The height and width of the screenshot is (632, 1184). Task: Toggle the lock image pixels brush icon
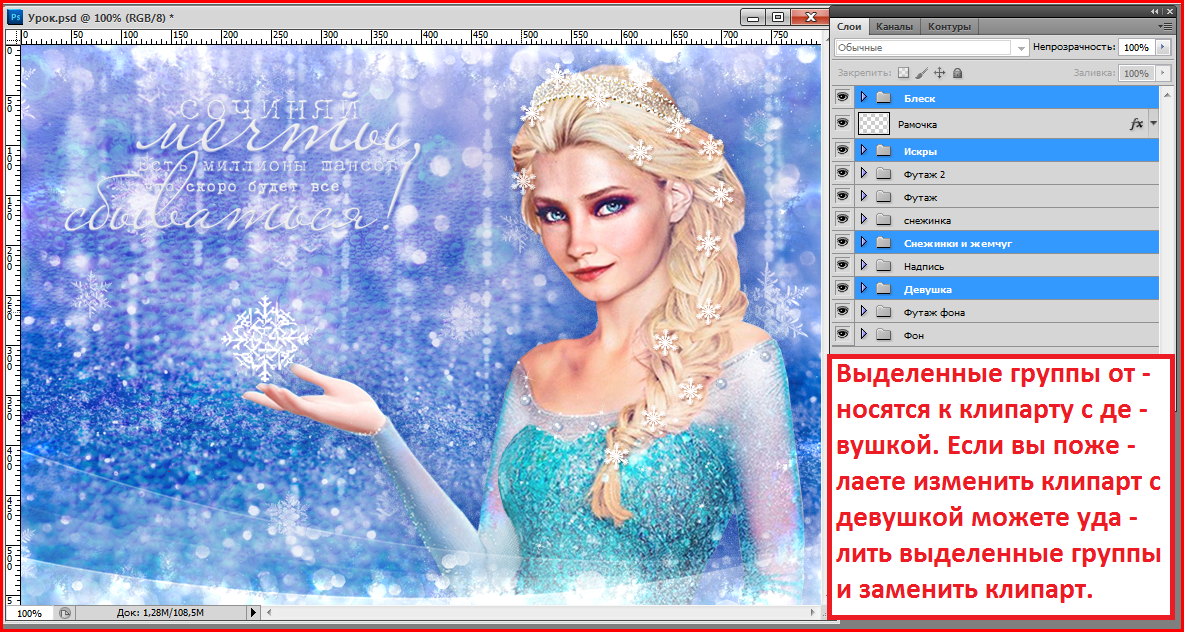coord(921,73)
